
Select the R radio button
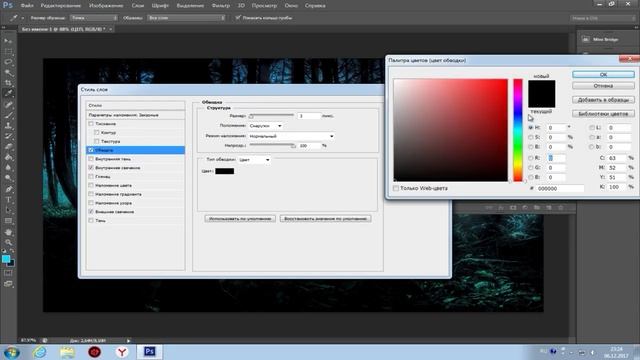[x=531, y=158]
